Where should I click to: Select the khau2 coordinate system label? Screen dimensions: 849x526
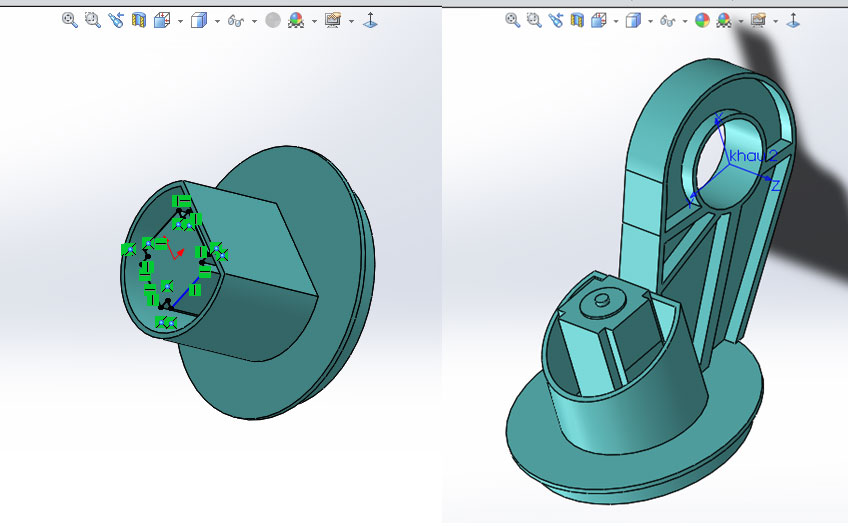click(751, 155)
